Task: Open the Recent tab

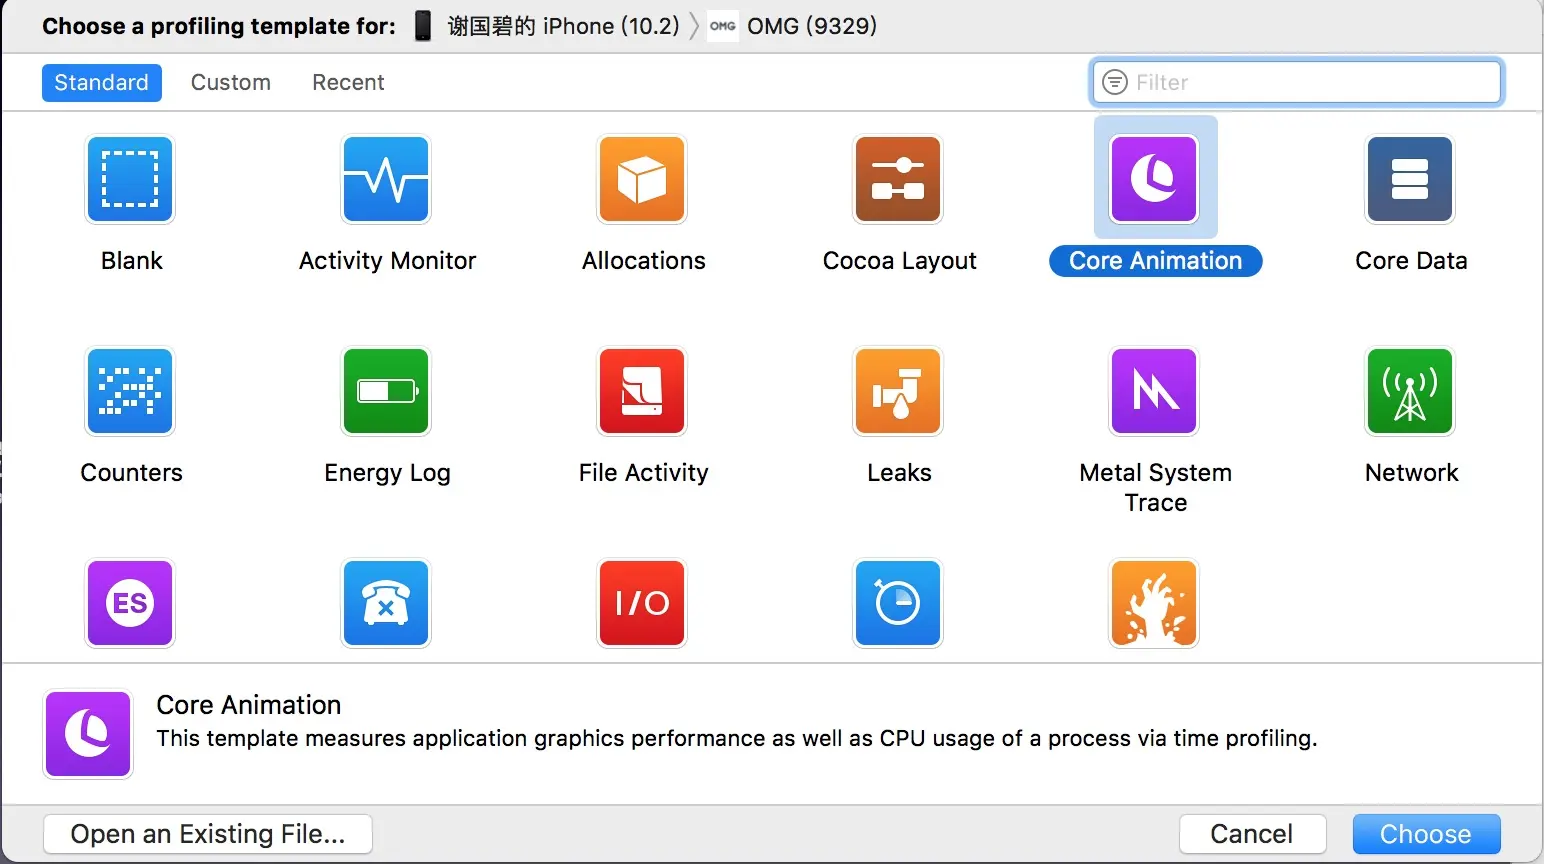Action: tap(348, 82)
